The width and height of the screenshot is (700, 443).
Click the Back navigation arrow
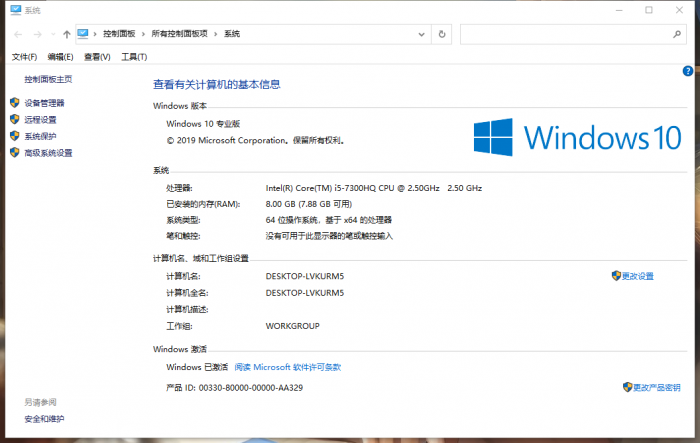18,34
